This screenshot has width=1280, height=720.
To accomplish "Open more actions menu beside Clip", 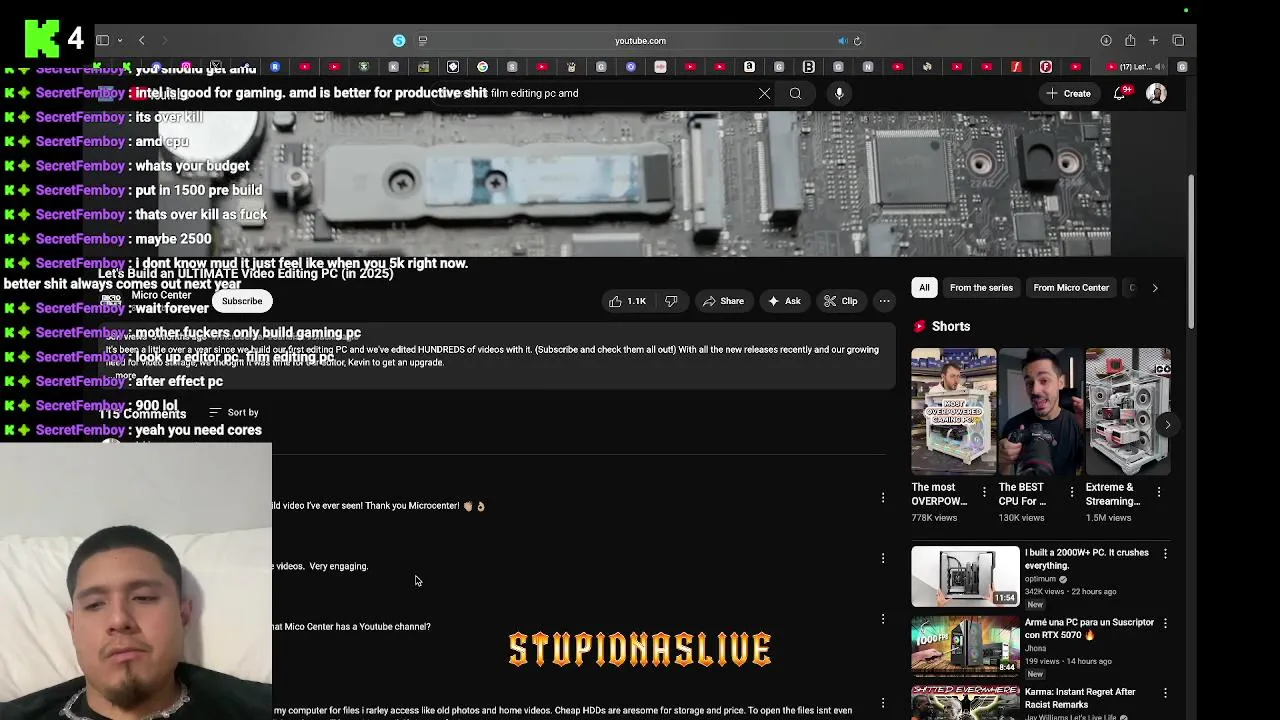I will tap(884, 301).
